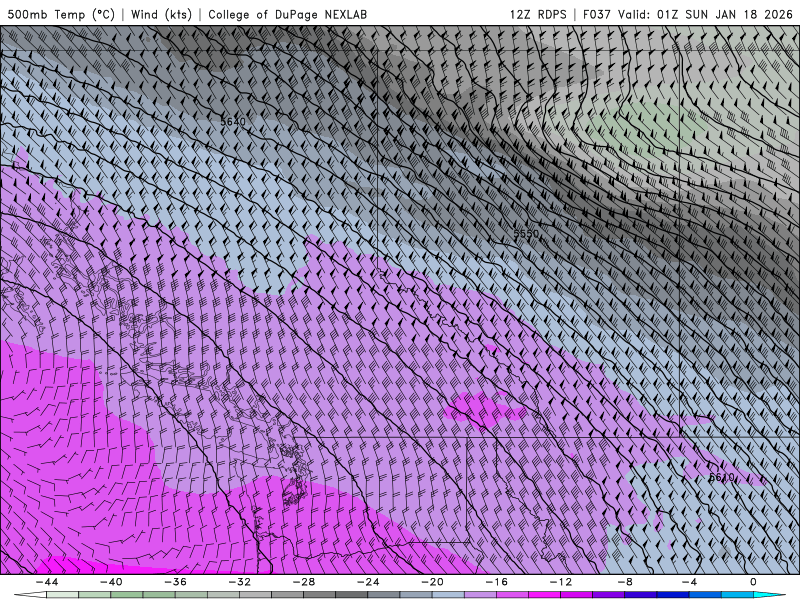Viewport: 800px width, 600px height.
Task: Click the -36 legend value
Action: pyautogui.click(x=176, y=582)
